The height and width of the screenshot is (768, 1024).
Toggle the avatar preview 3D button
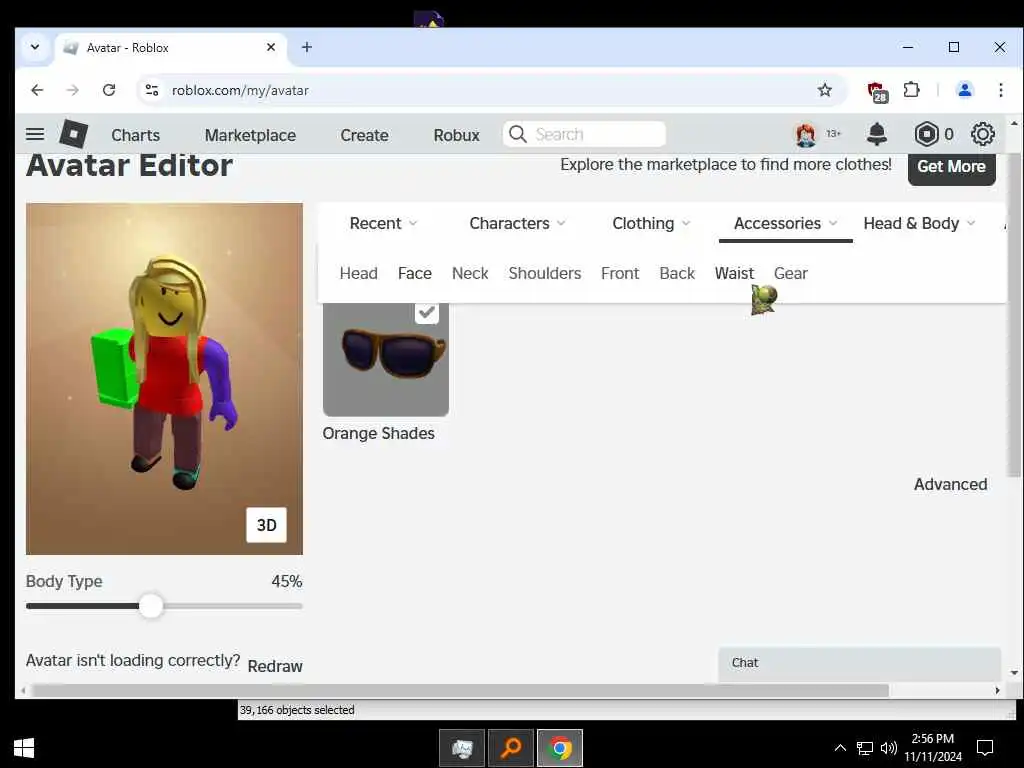(266, 525)
